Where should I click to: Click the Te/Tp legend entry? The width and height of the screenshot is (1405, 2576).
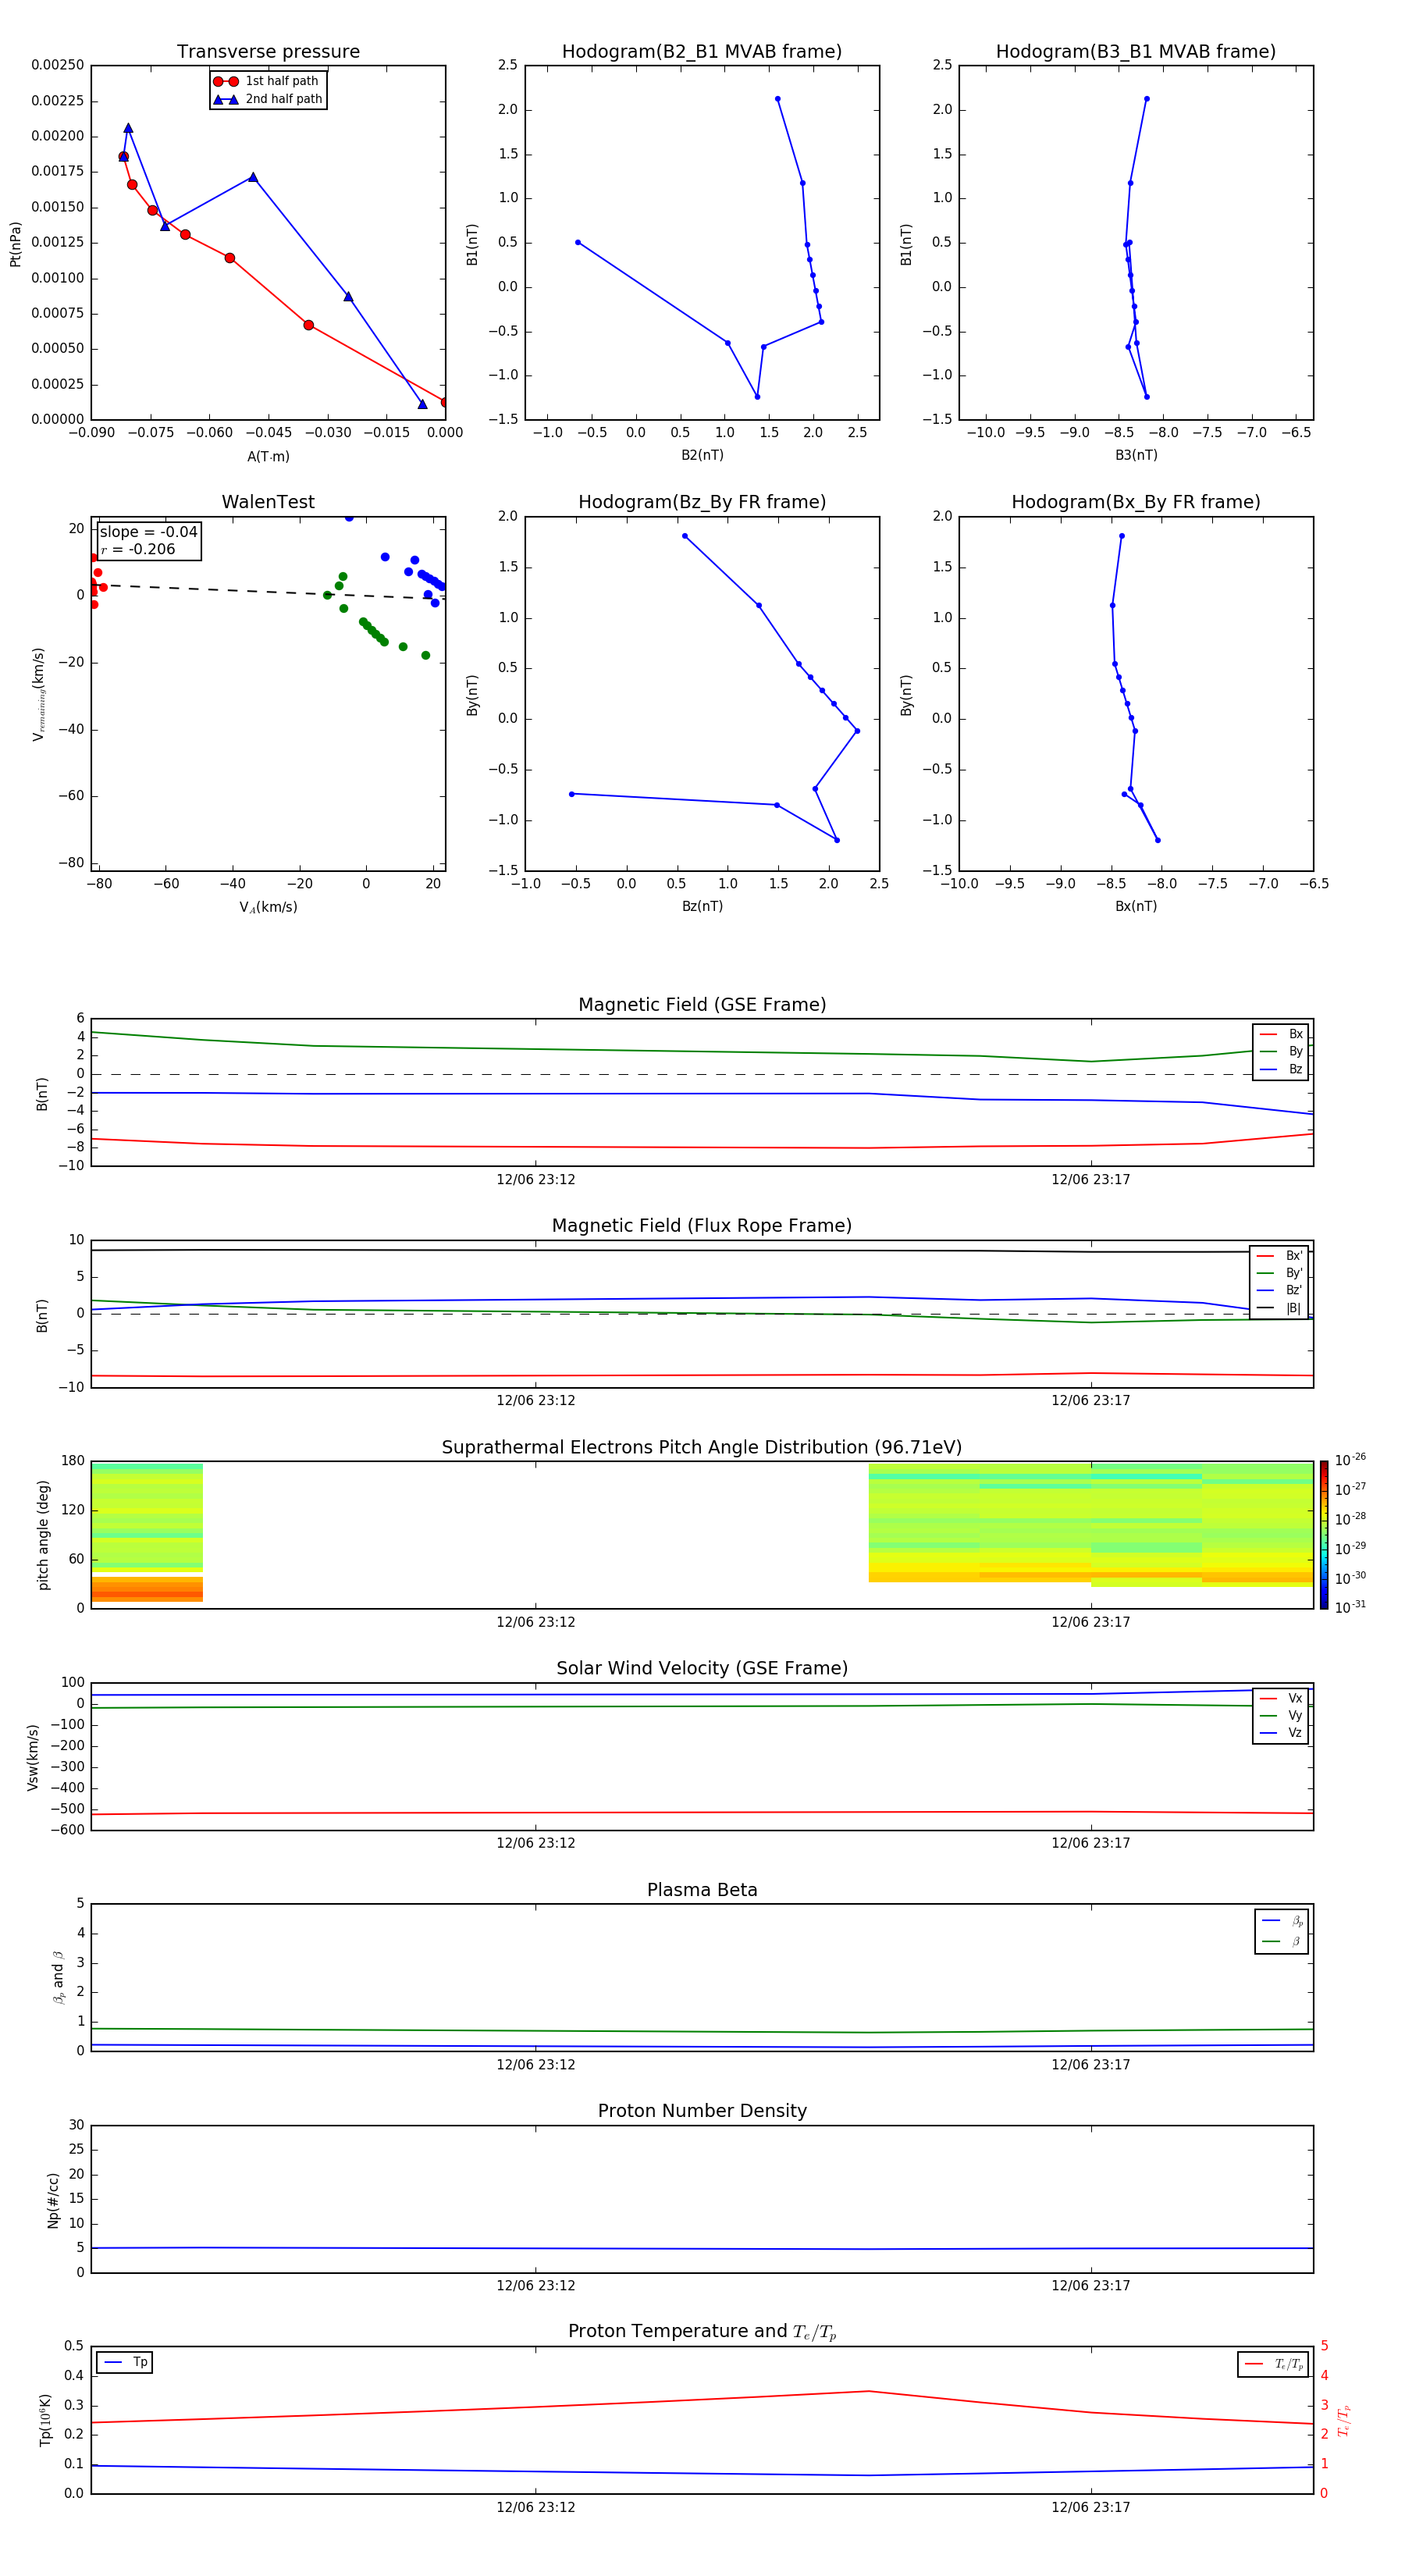click(x=1273, y=2365)
